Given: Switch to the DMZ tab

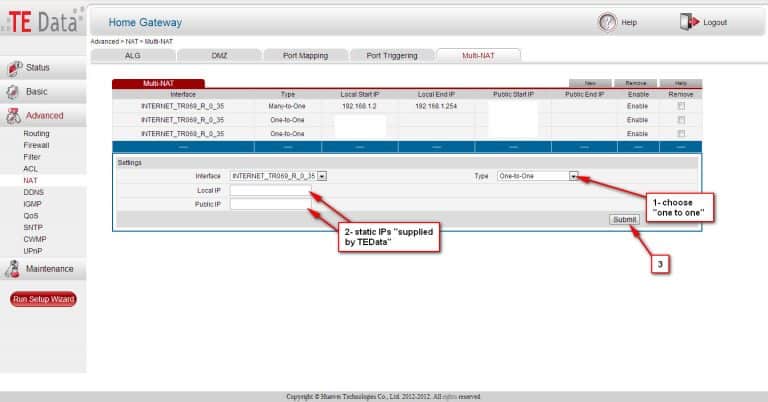Looking at the screenshot, I should click(x=219, y=55).
